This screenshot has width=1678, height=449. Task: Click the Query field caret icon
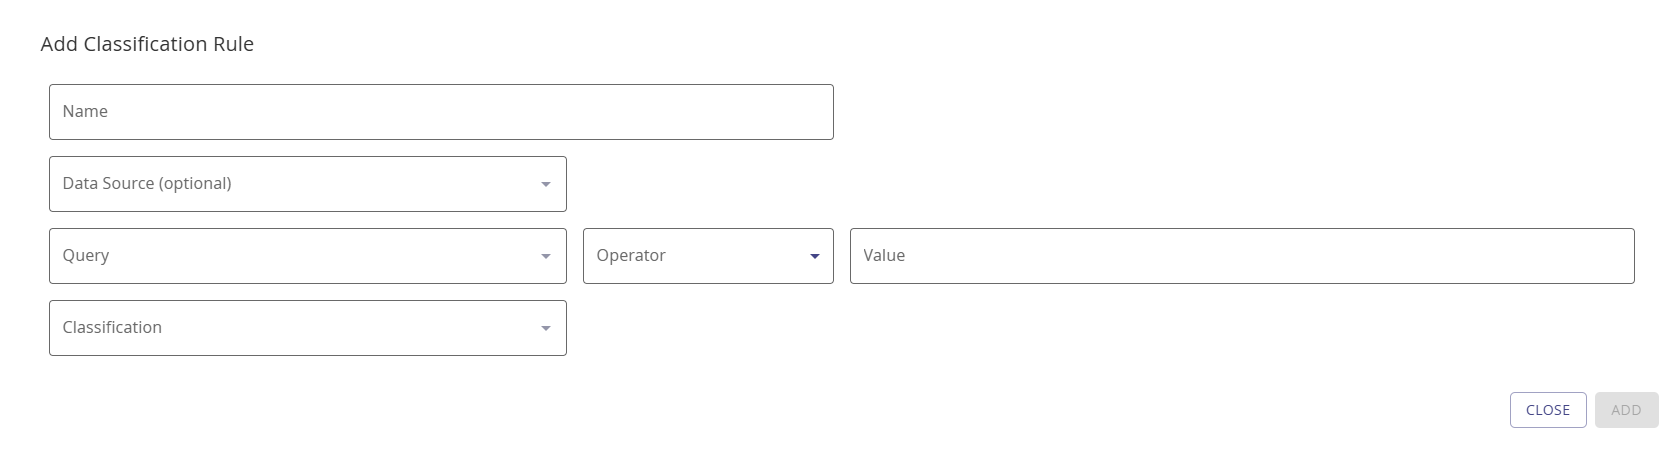(x=546, y=257)
